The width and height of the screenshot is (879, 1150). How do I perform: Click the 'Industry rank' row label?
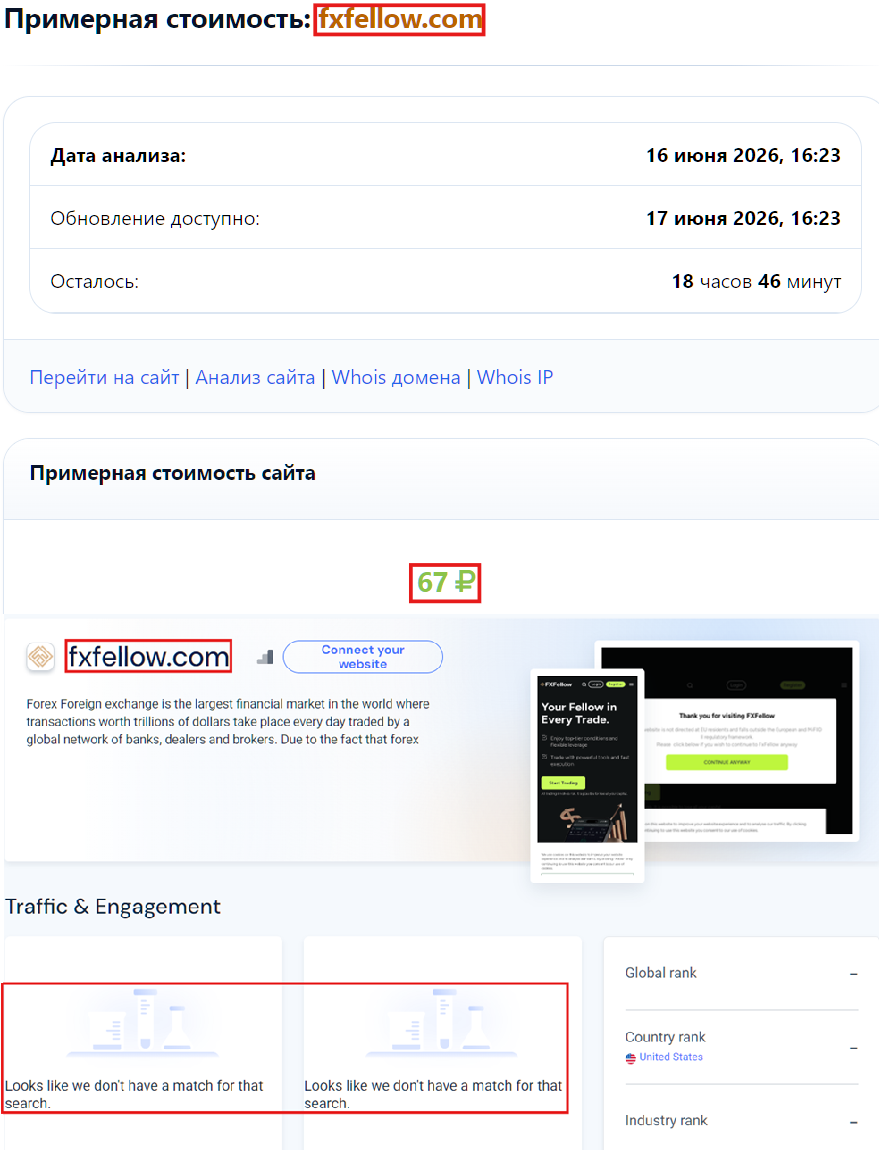point(666,1121)
